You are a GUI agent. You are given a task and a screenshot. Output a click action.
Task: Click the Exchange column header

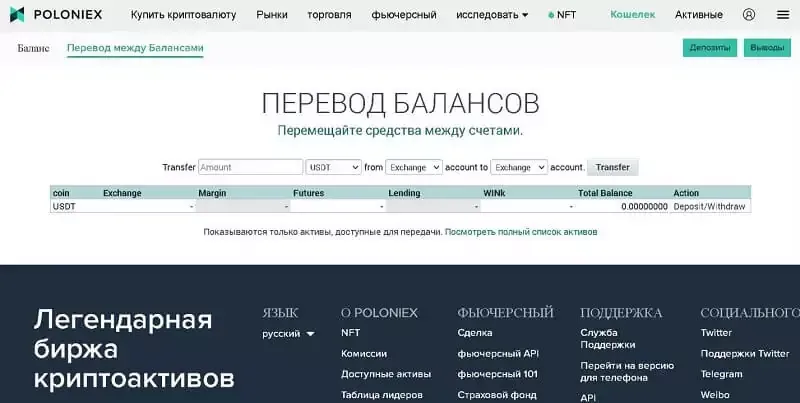(122, 193)
